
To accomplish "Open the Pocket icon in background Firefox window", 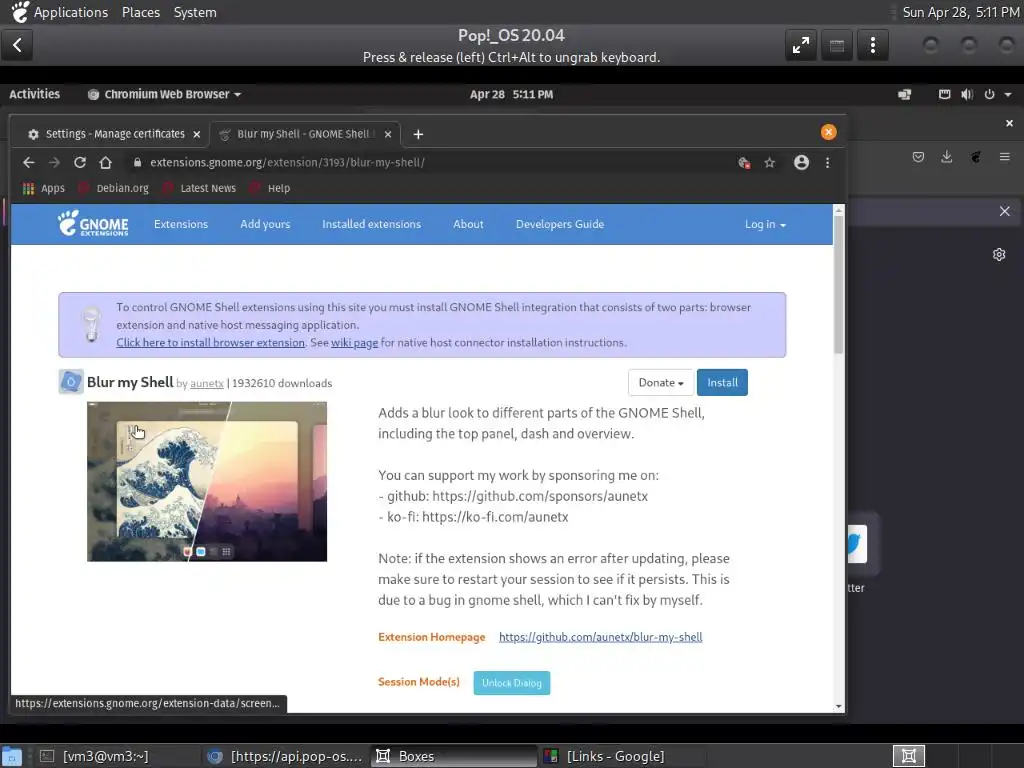I will (918, 157).
